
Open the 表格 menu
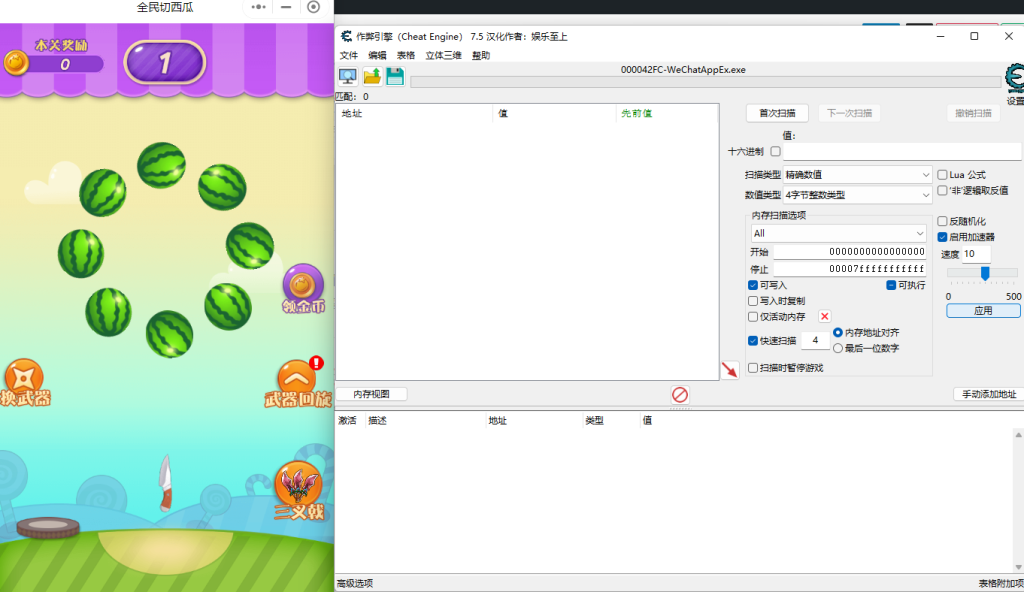(406, 56)
